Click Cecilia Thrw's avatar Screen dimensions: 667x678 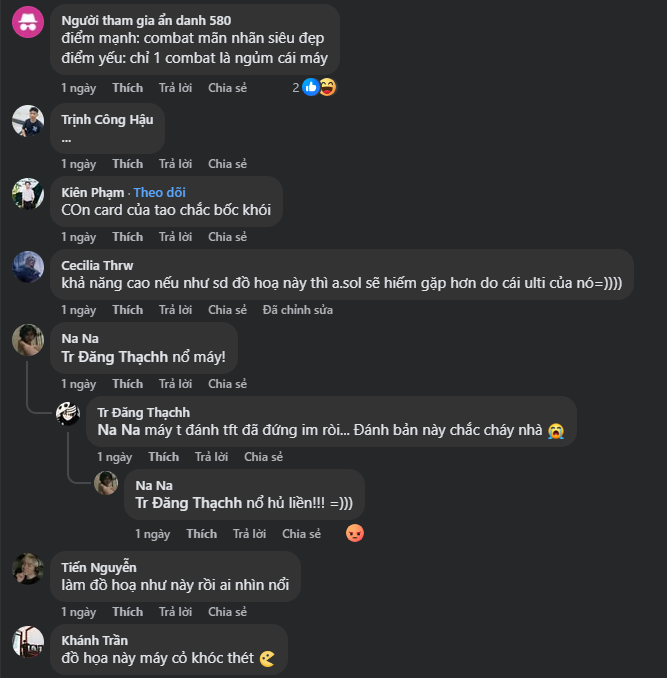click(28, 267)
